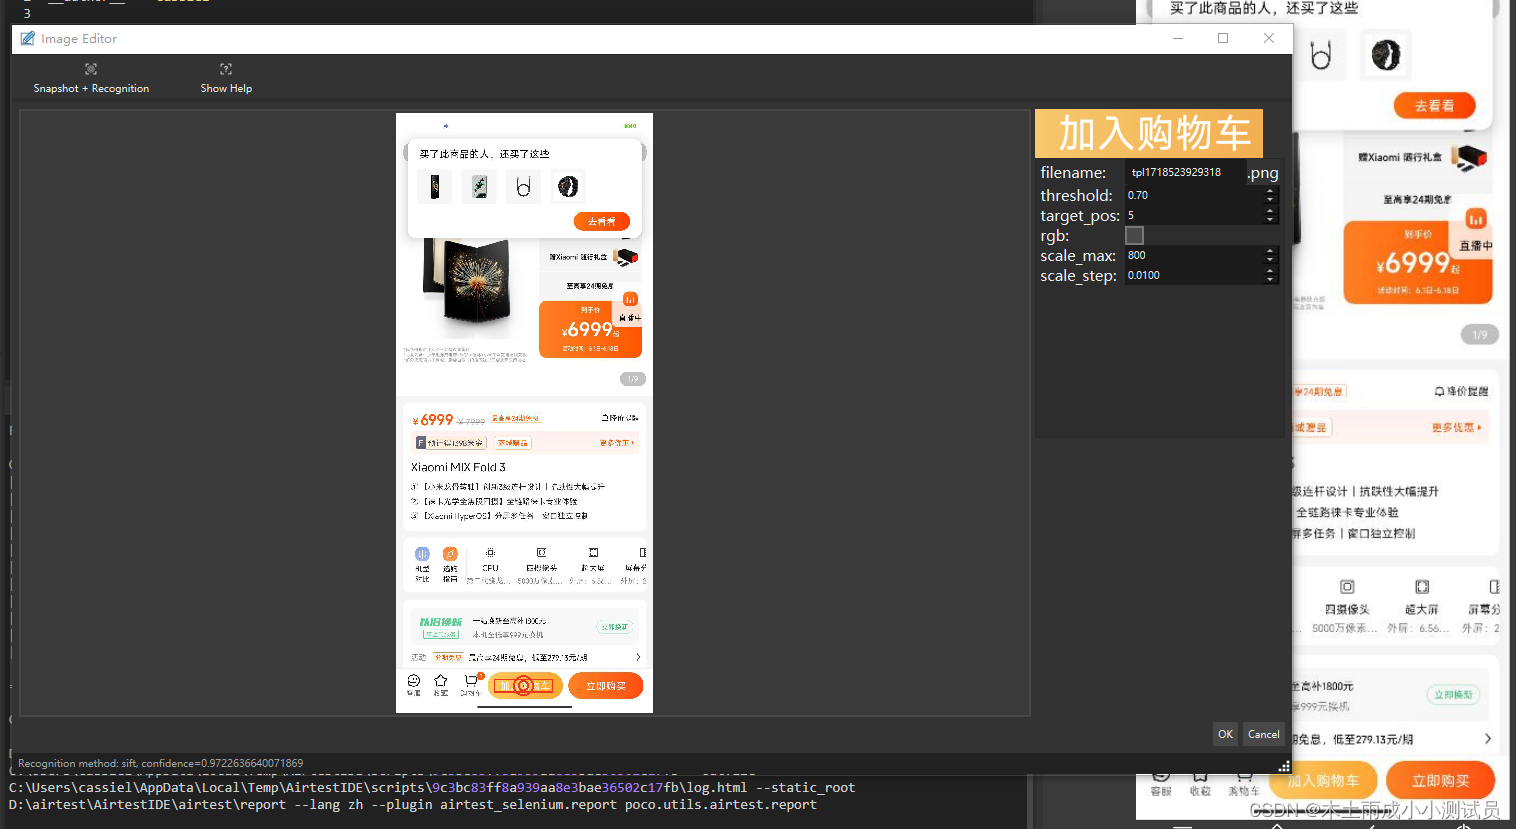This screenshot has width=1516, height=829.
Task: Click the Snapshot + Recognition tool
Action: pyautogui.click(x=91, y=79)
